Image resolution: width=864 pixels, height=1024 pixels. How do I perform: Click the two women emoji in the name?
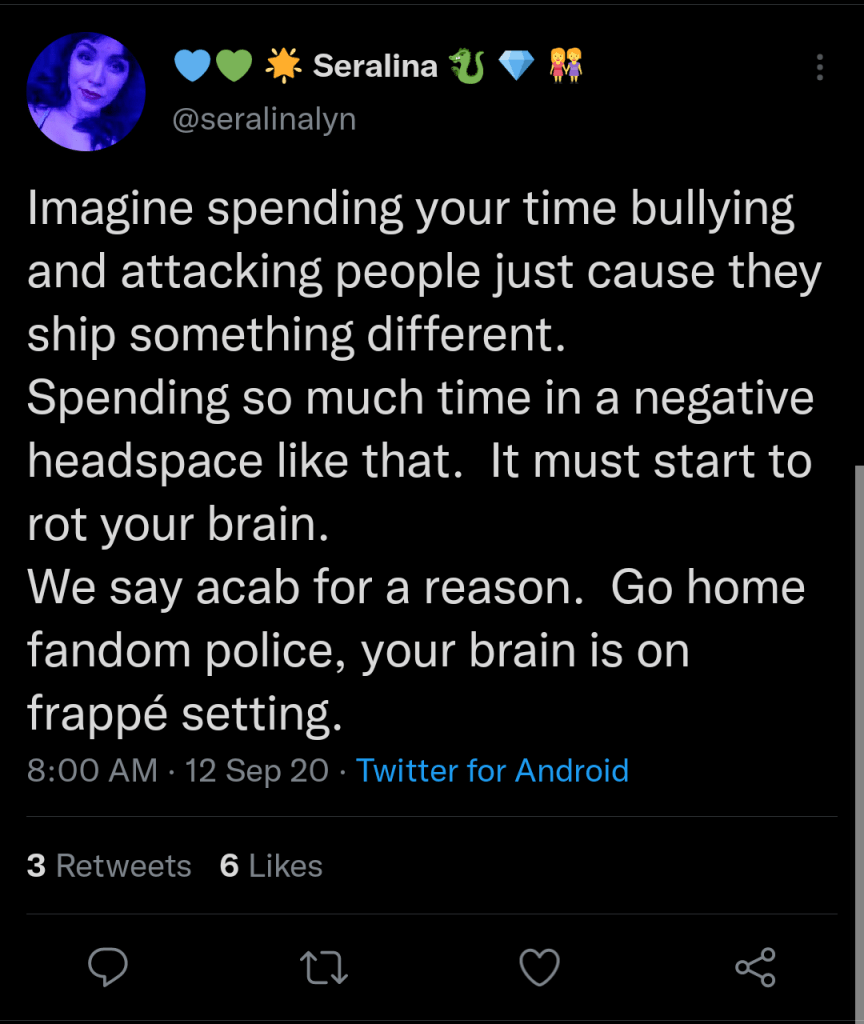566,66
